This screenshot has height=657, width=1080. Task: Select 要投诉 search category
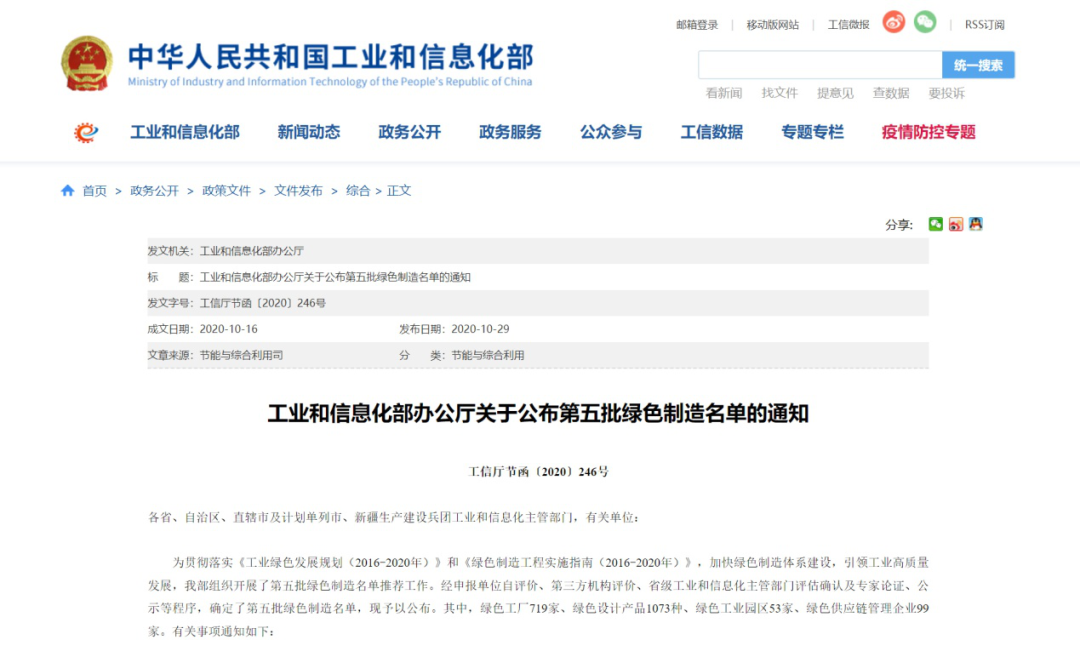(946, 93)
